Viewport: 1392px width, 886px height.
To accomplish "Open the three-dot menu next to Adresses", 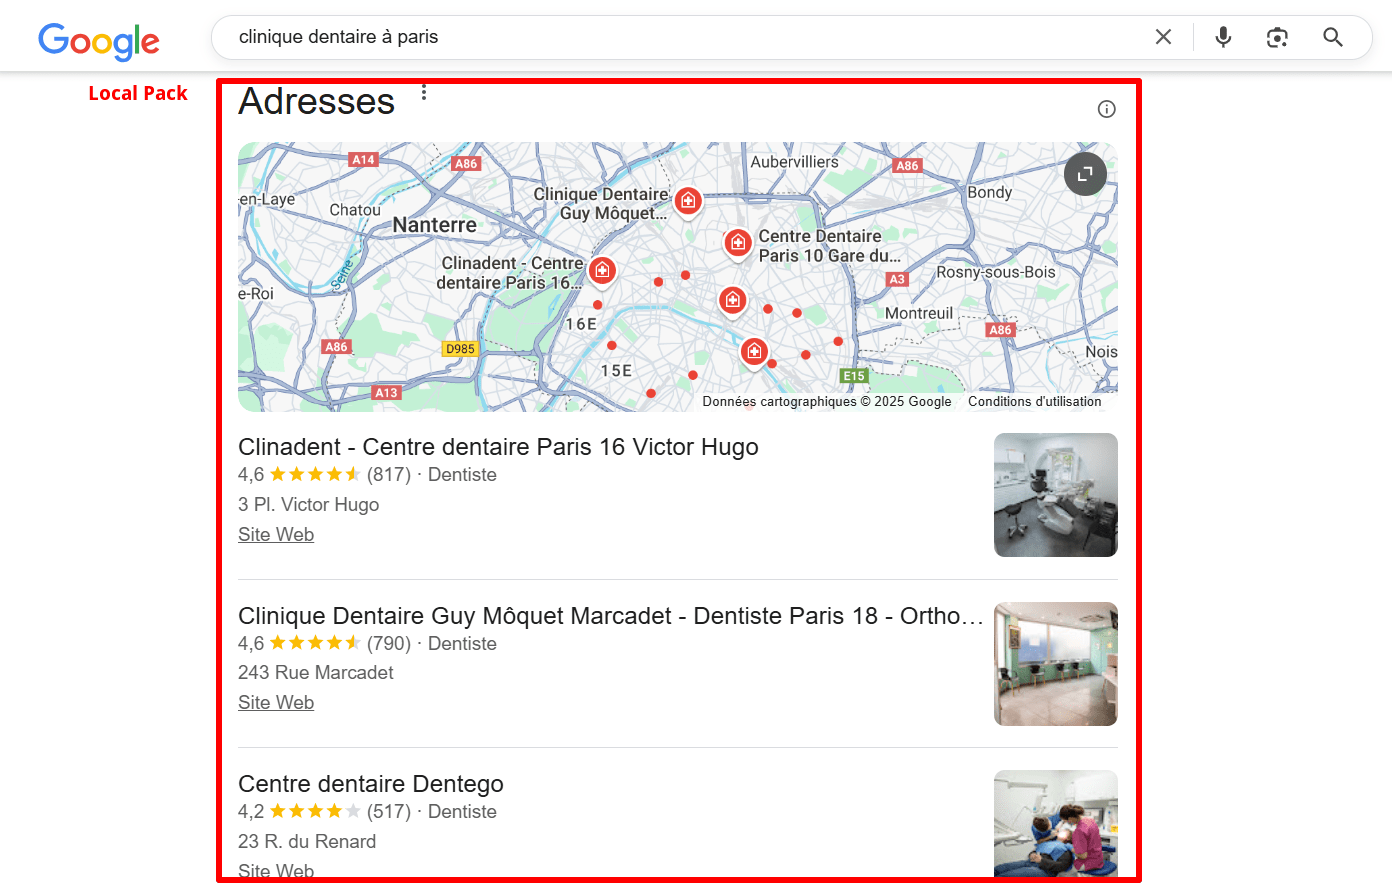I will click(424, 92).
